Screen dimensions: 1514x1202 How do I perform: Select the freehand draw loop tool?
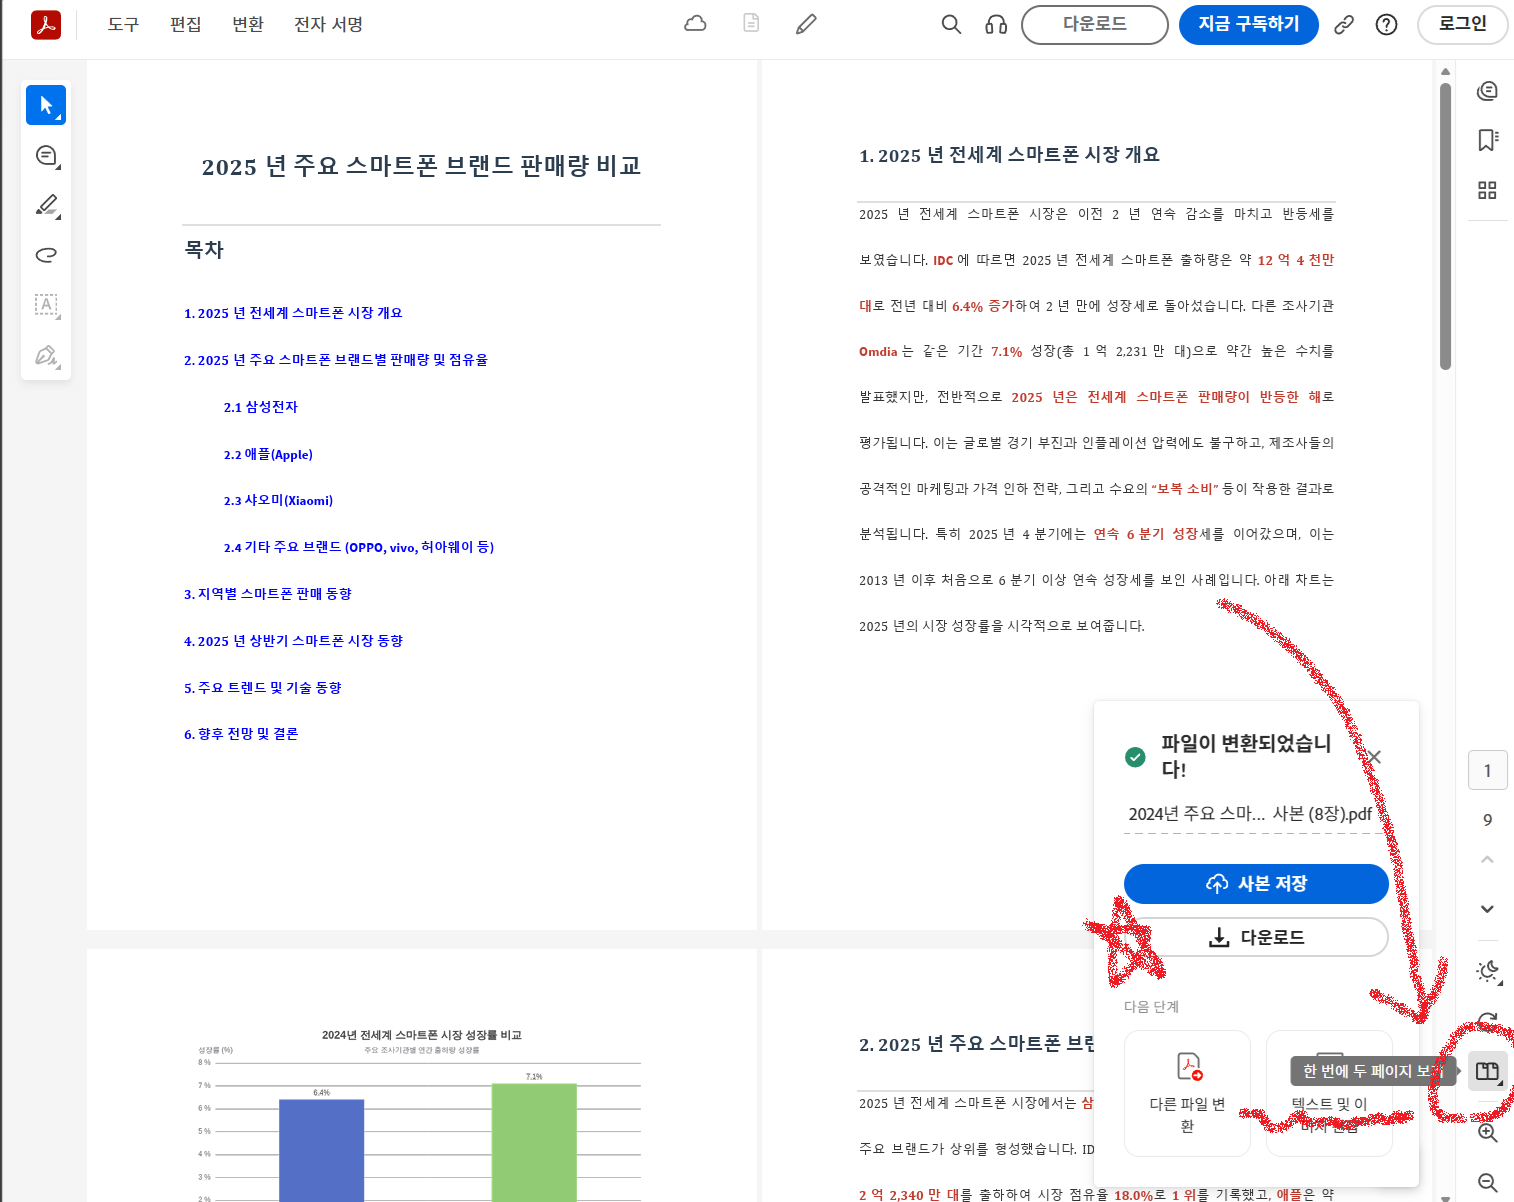(x=46, y=255)
